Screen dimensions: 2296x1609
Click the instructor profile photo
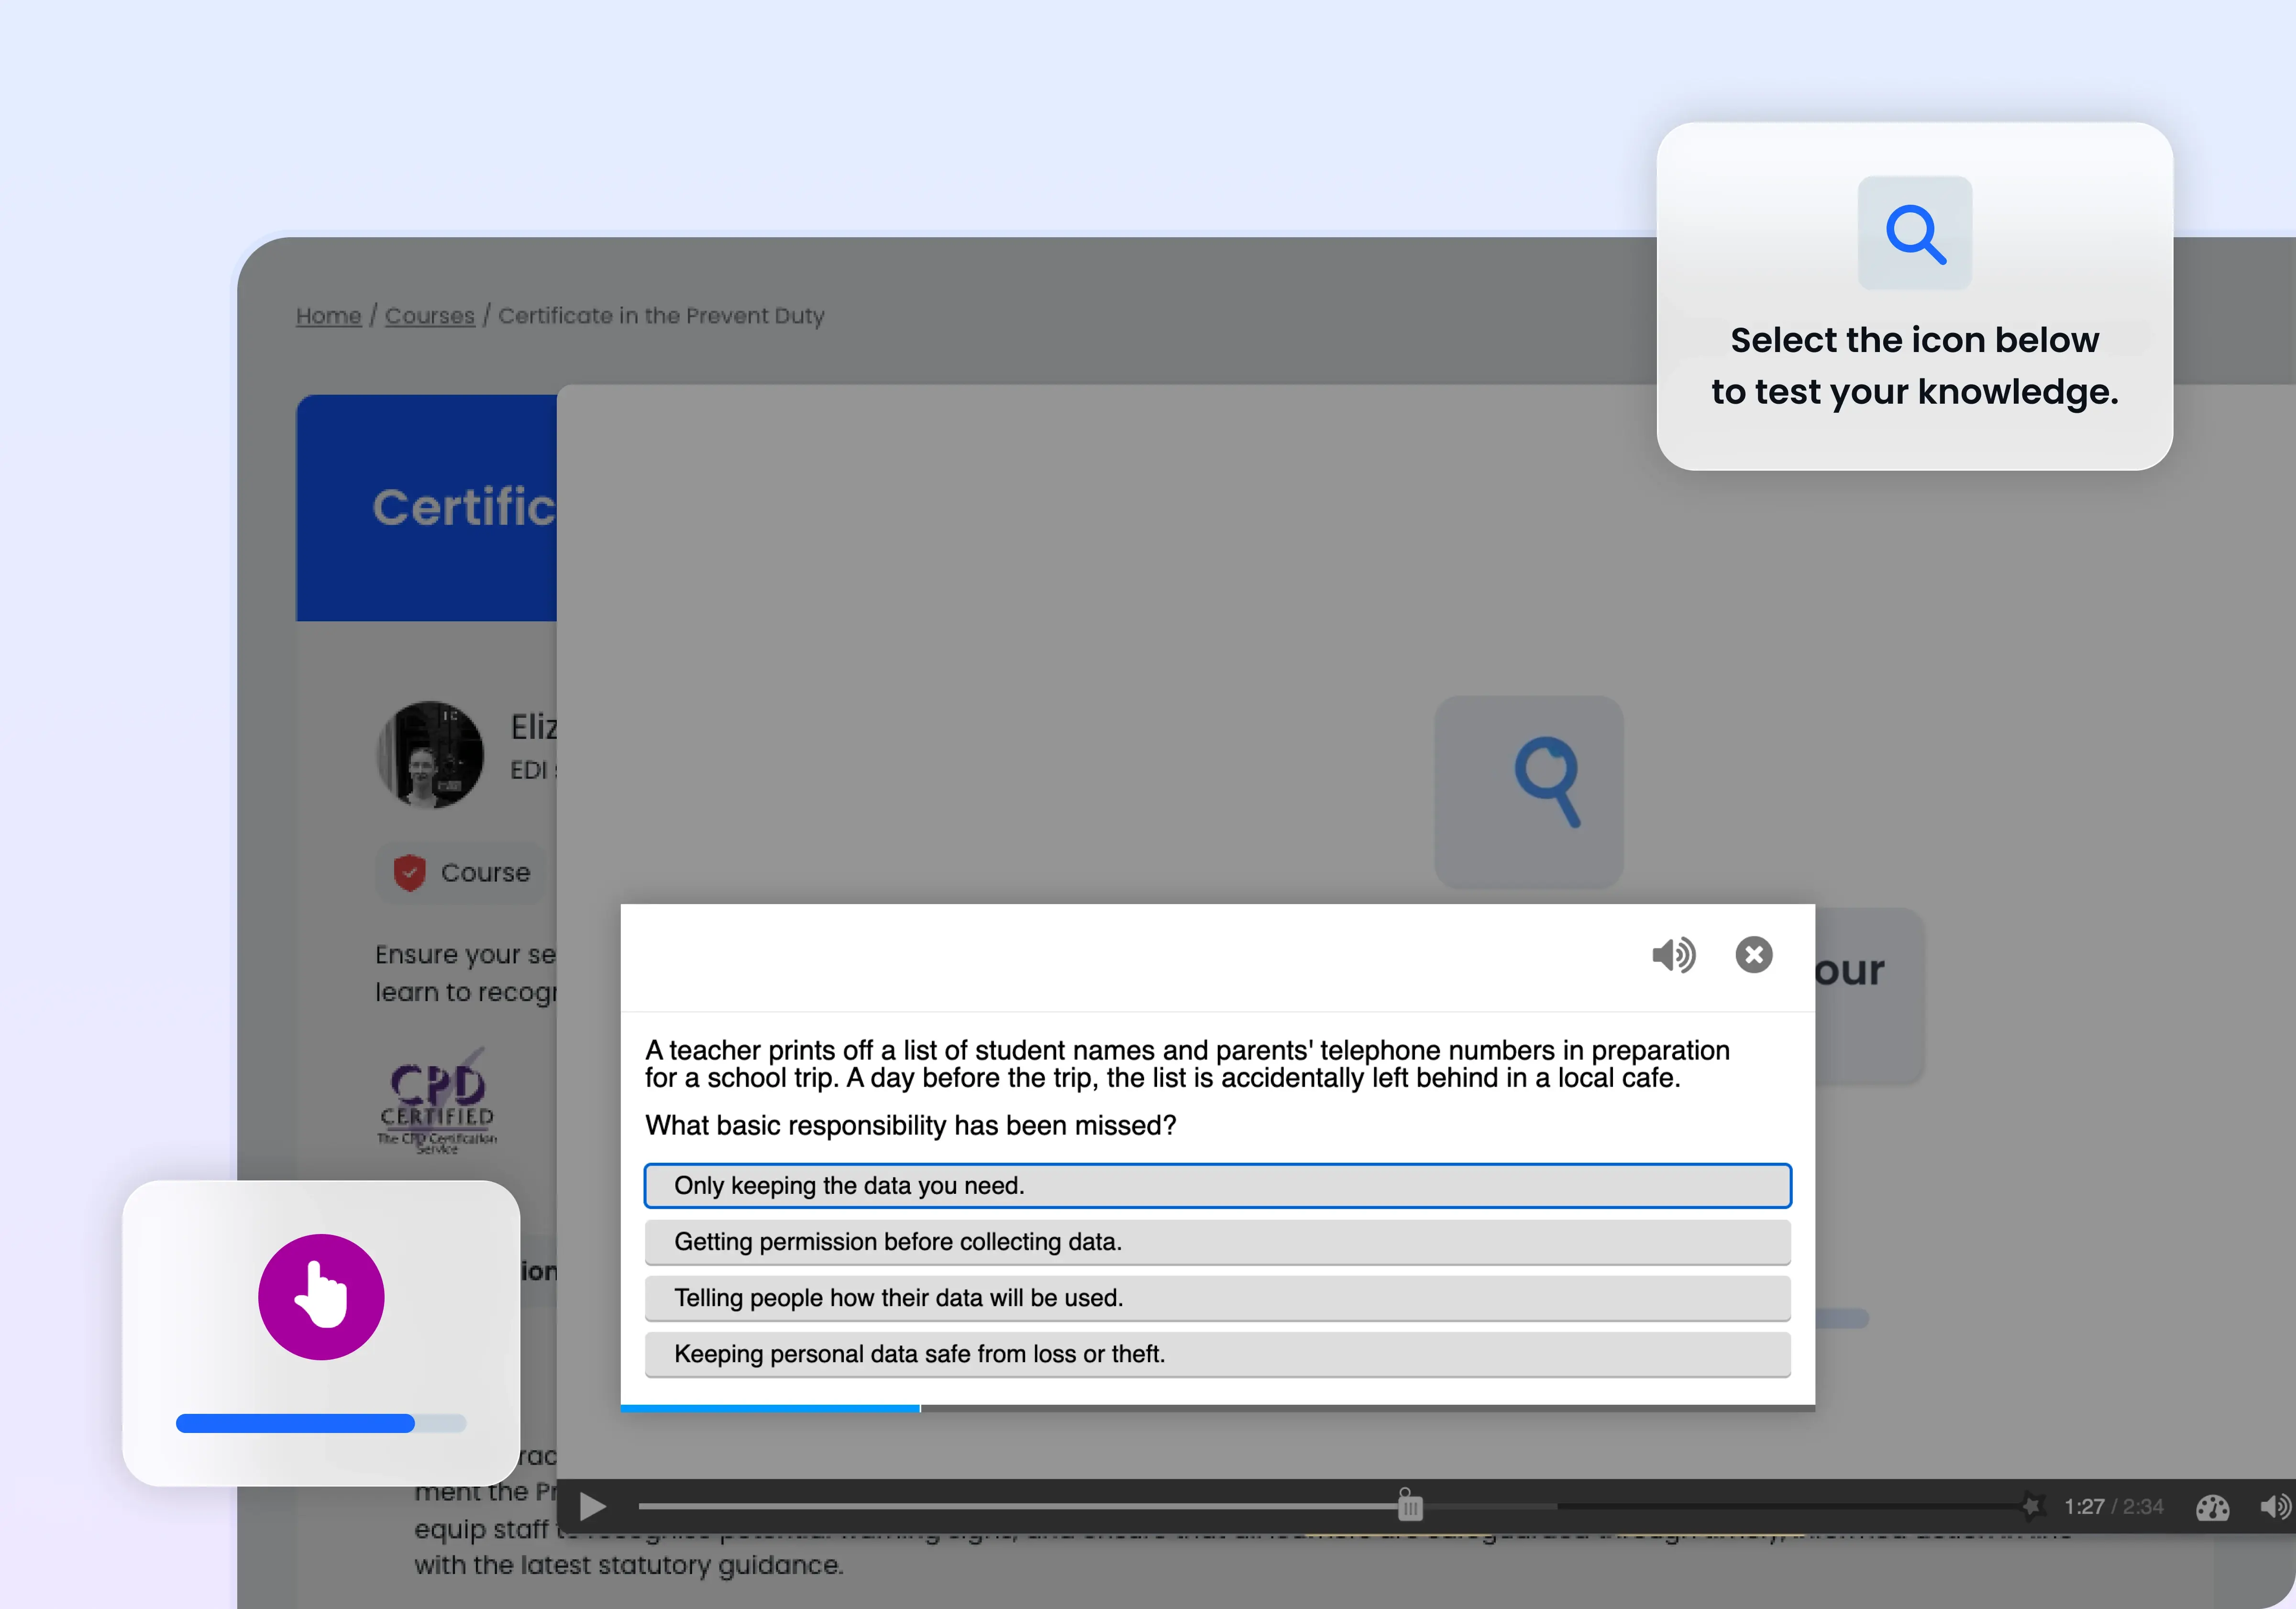(430, 755)
